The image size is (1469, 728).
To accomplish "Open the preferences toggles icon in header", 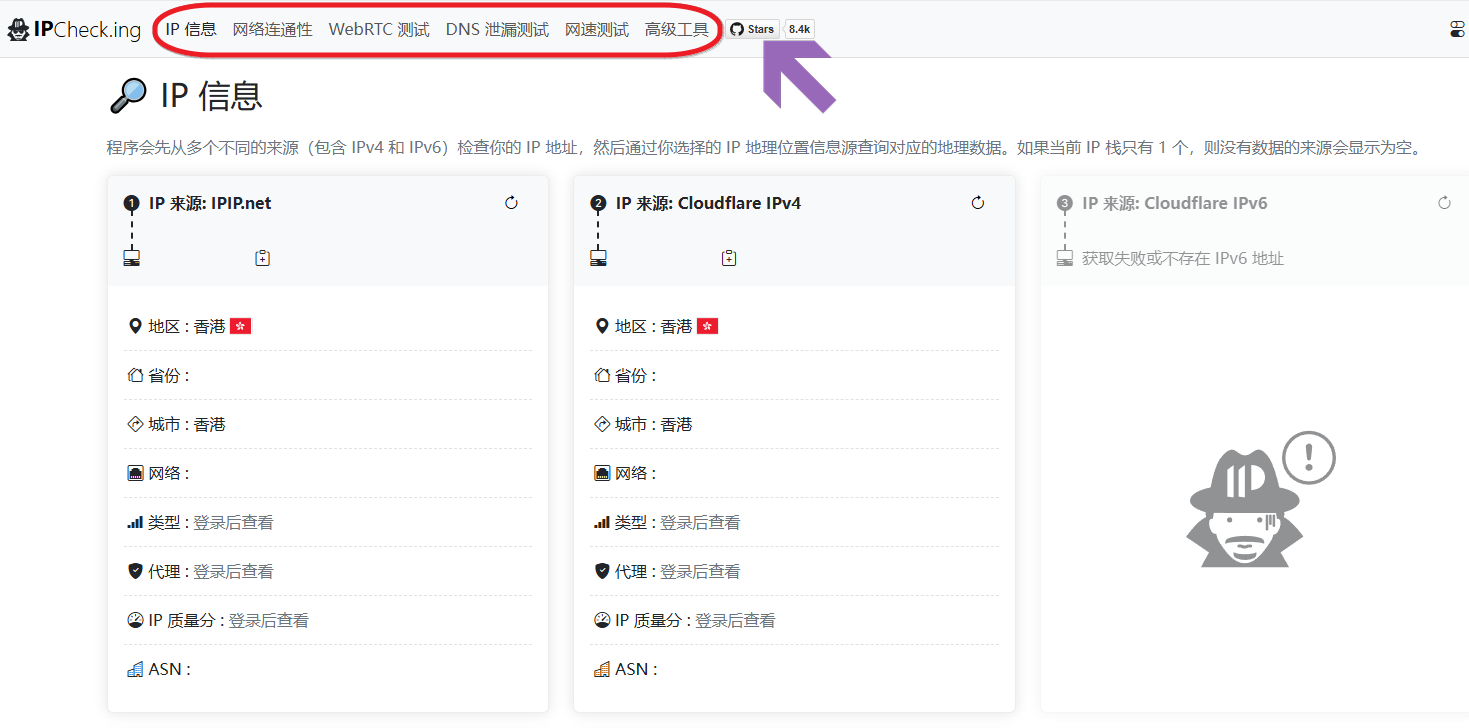I will pos(1458,30).
